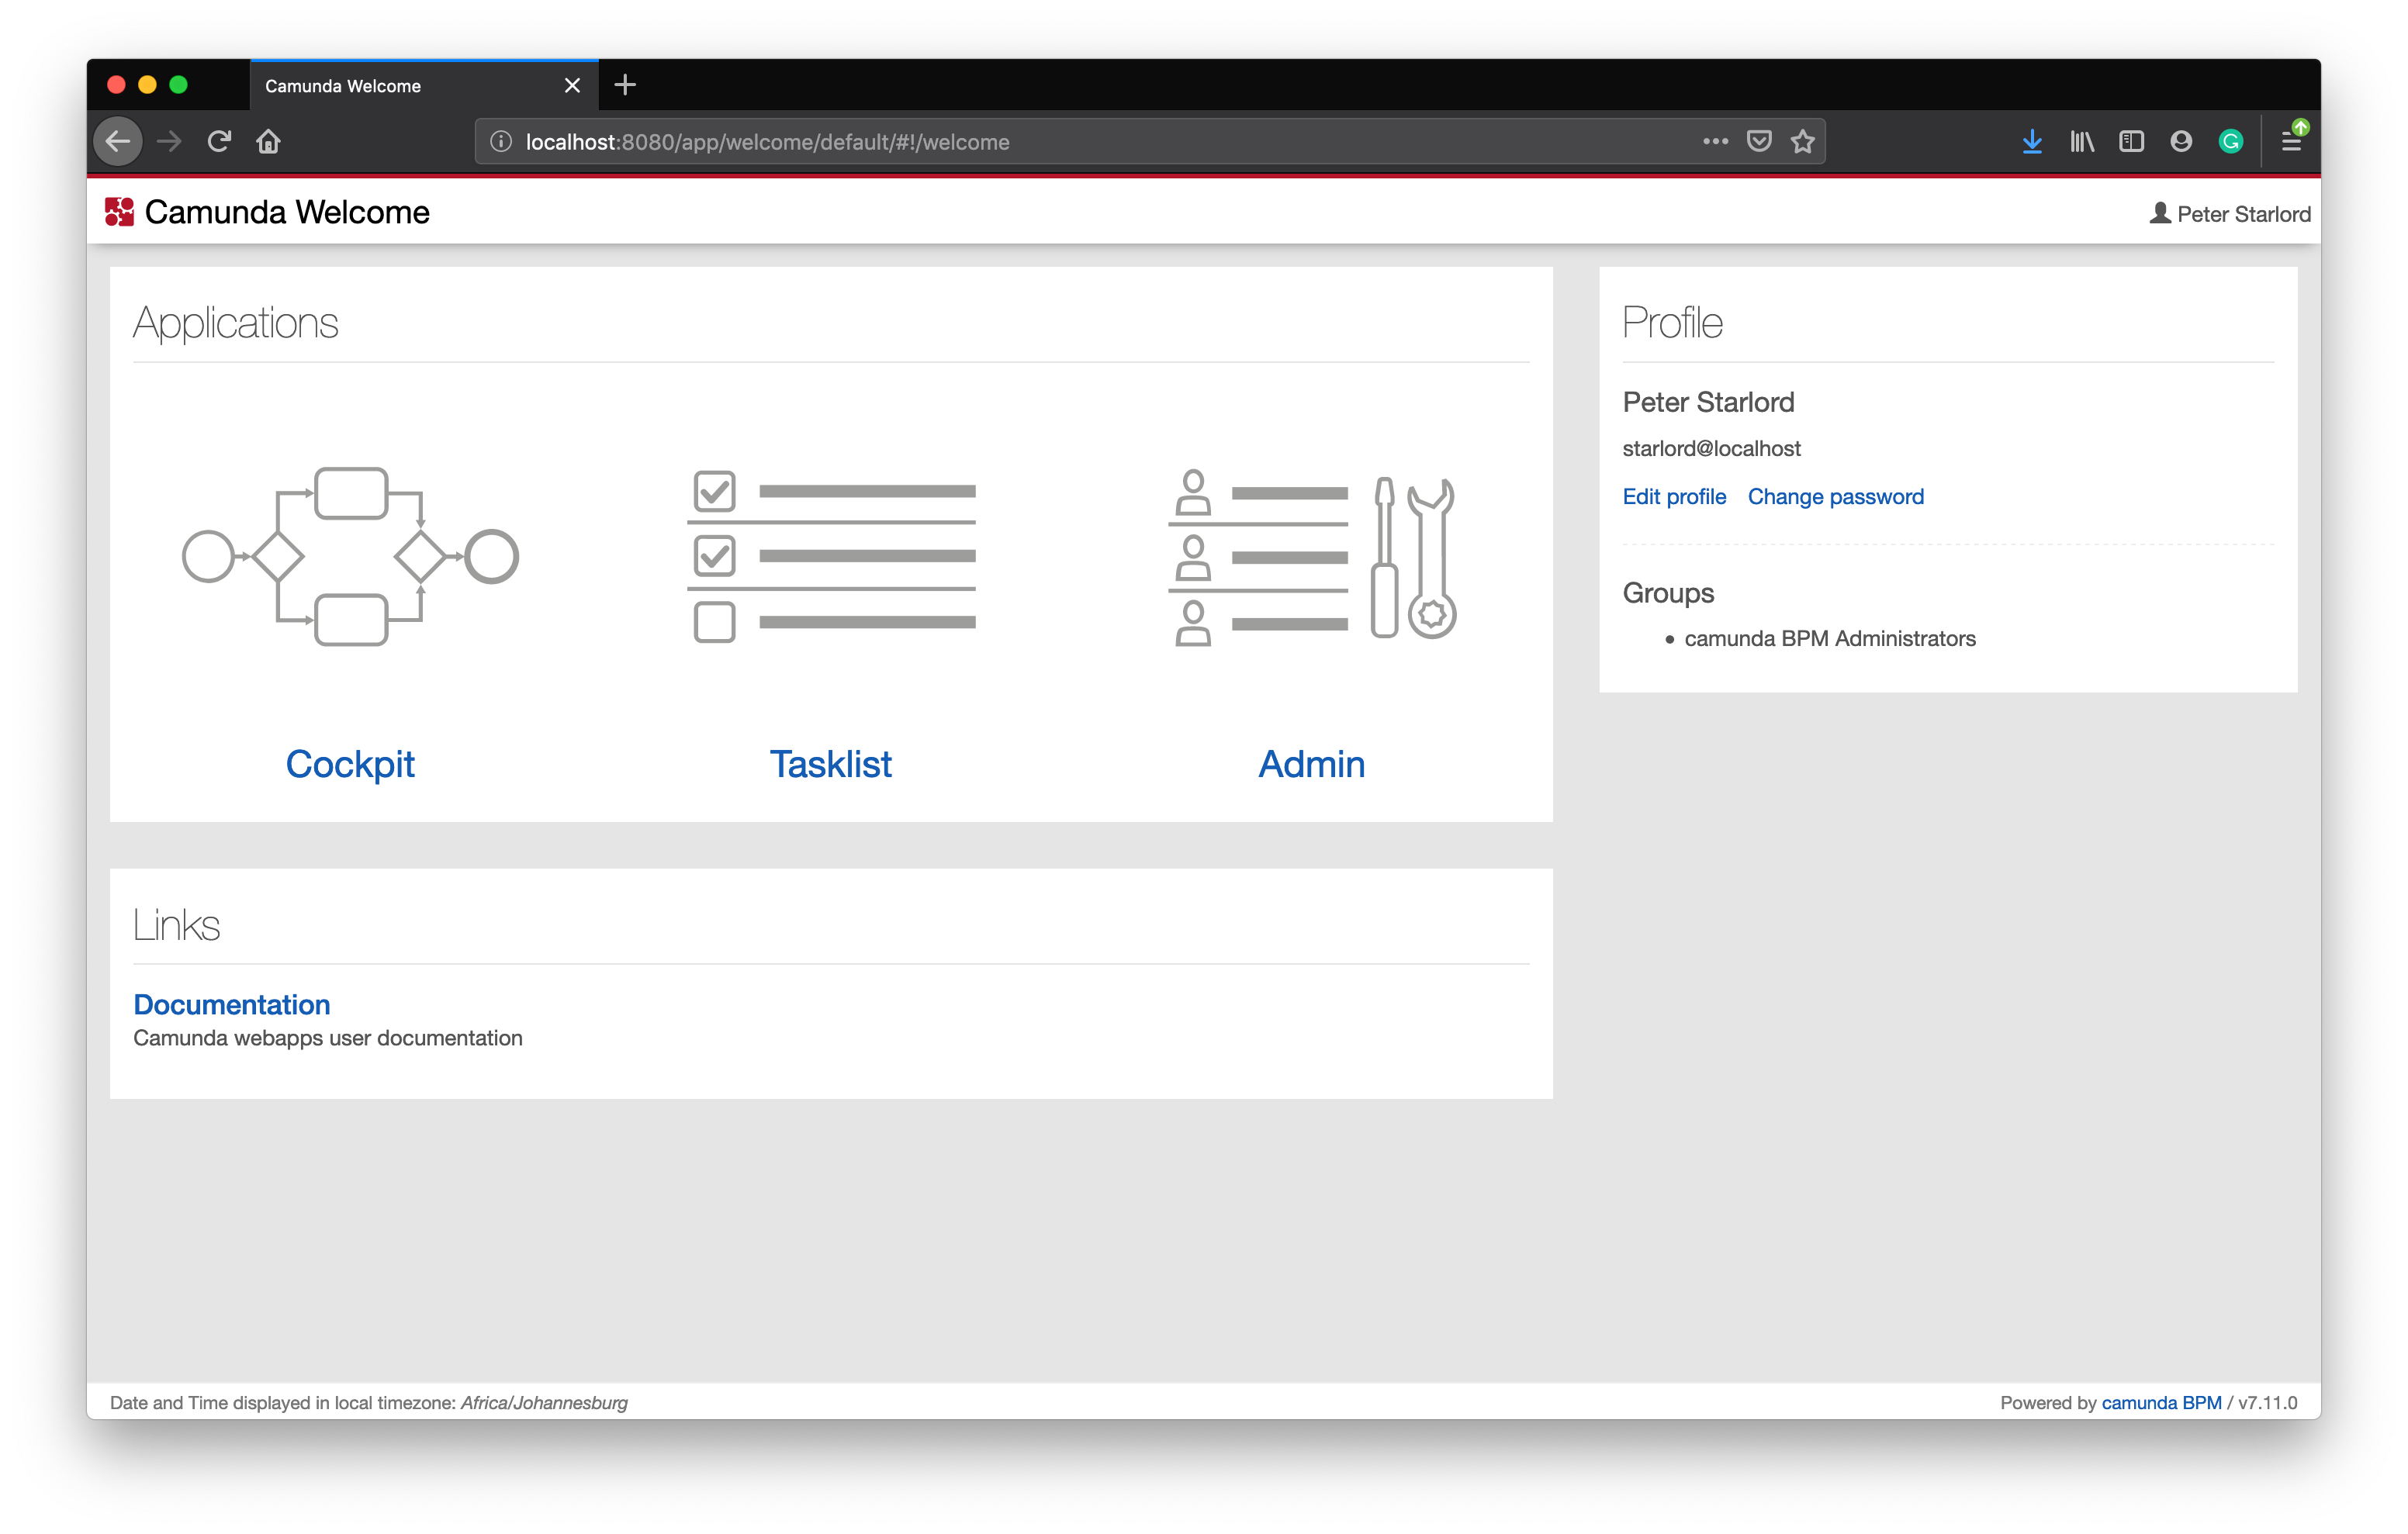Open a new browser tab
Viewport: 2408px width, 1534px height.
625,85
